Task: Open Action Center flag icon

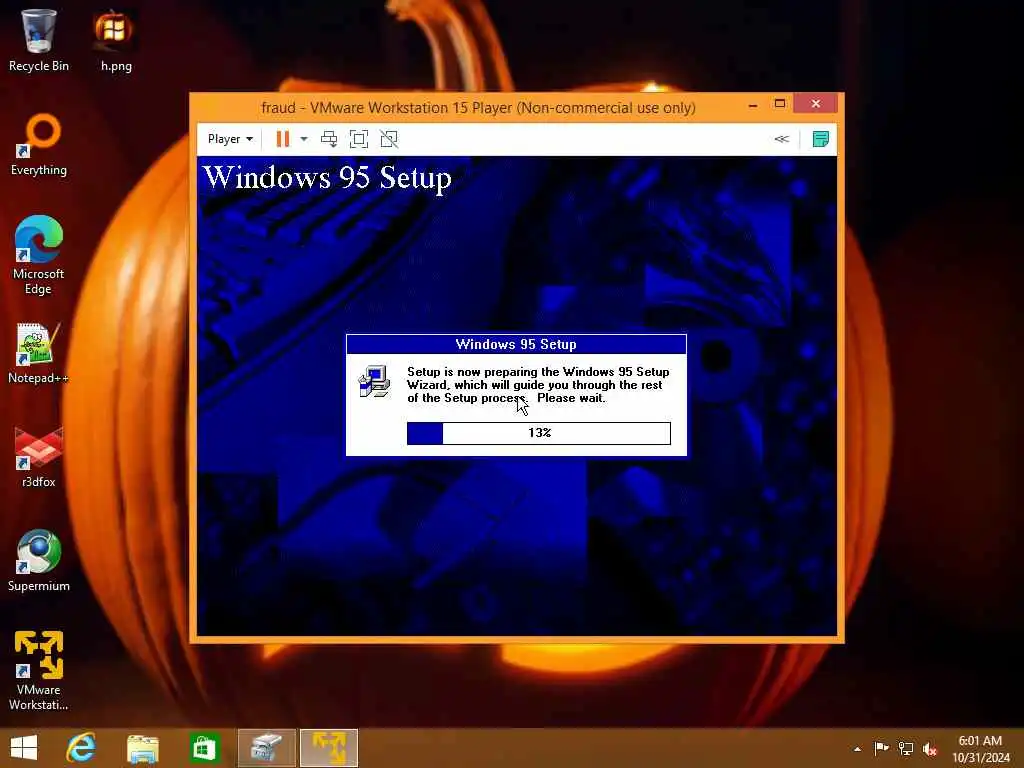Action: [881, 748]
